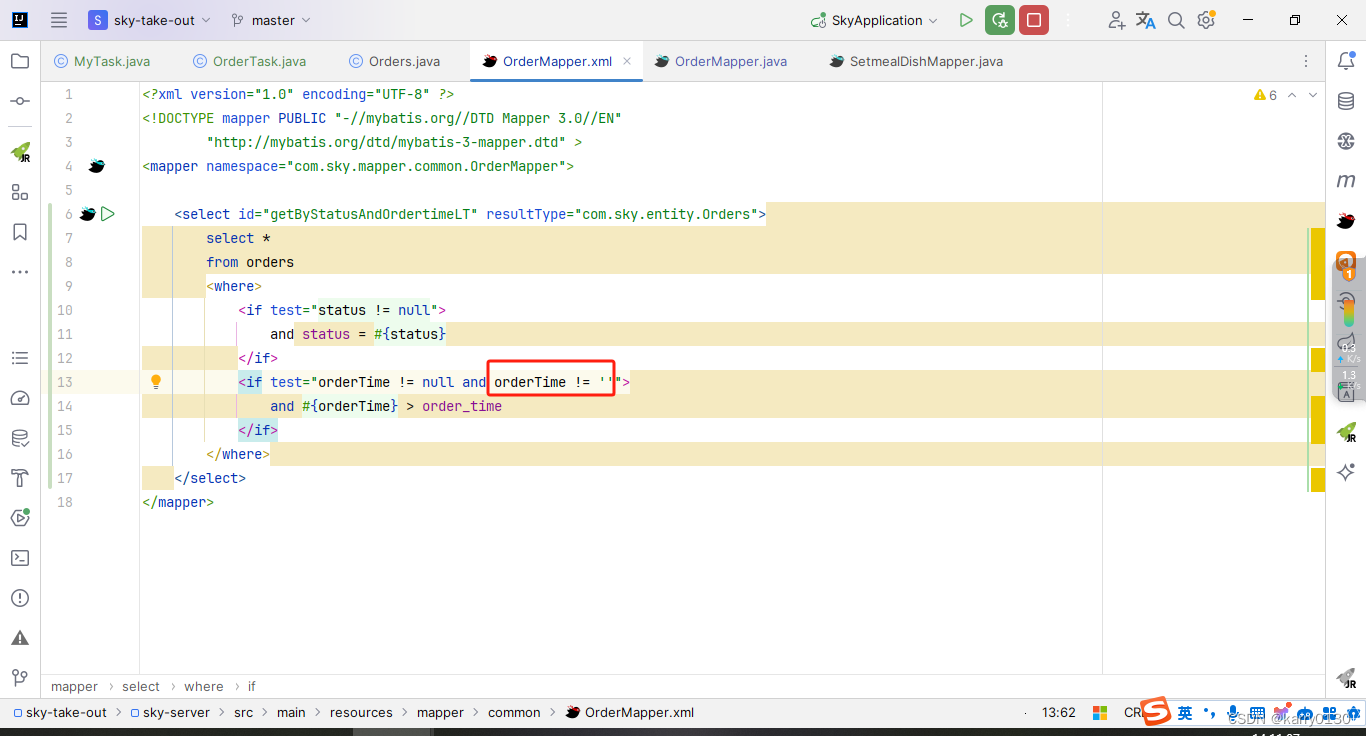Stop the running application with red square
This screenshot has width=1366, height=736.
[1035, 19]
